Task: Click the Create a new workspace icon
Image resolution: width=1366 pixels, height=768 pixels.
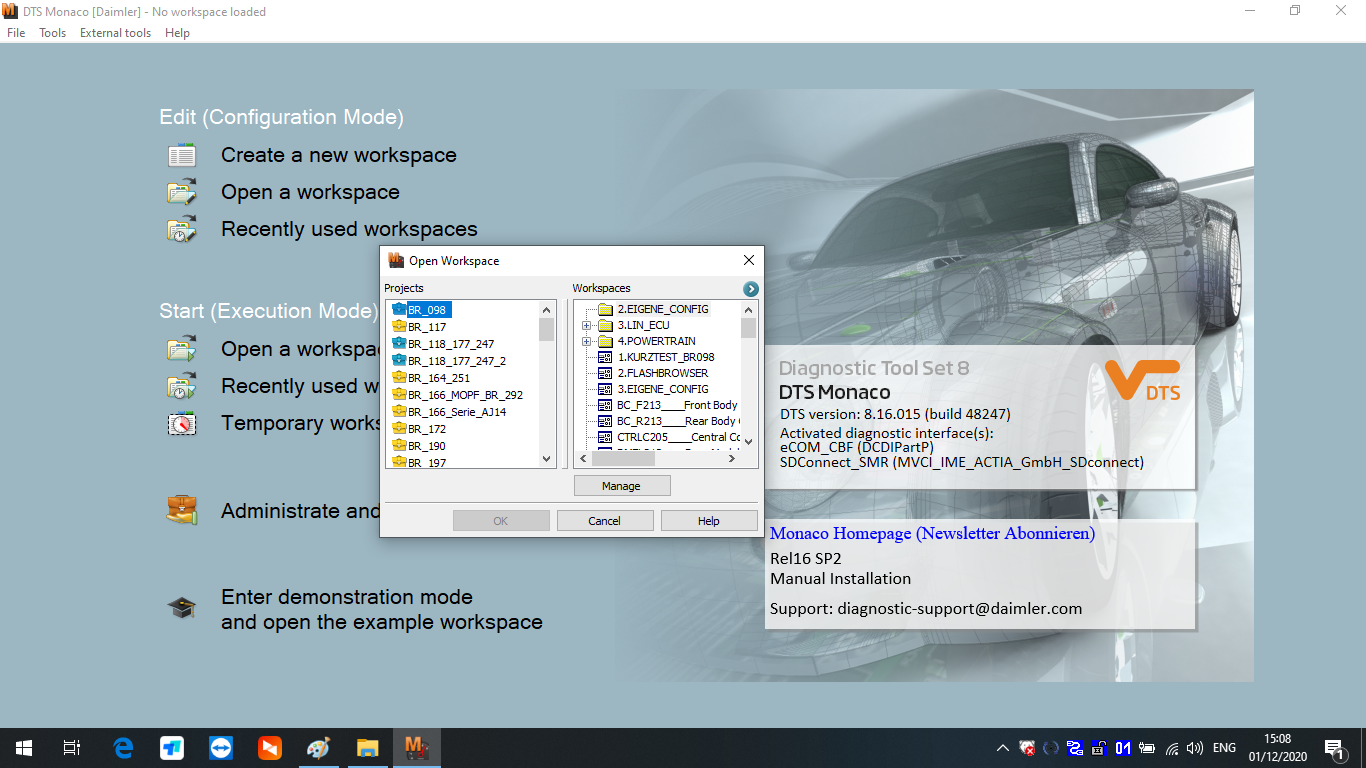Action: click(181, 155)
